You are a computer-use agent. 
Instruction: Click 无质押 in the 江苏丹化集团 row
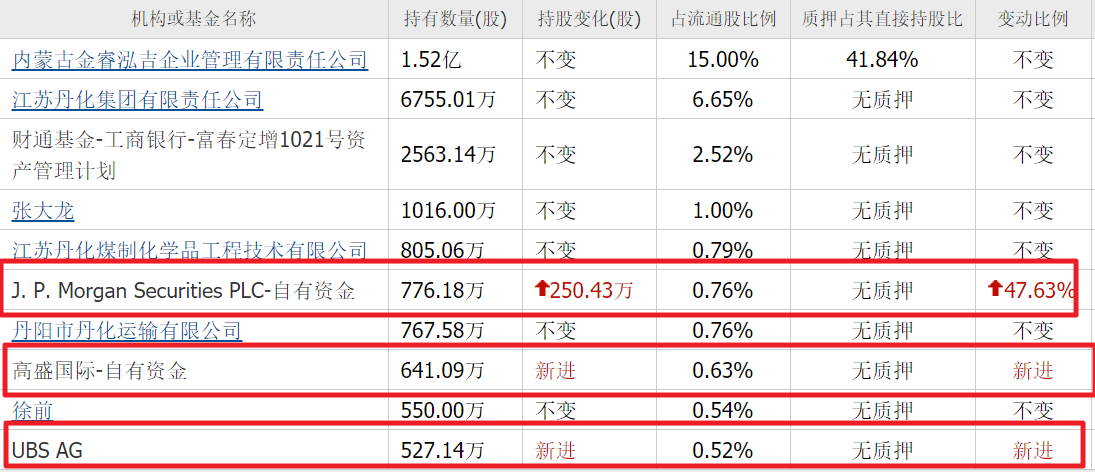(x=883, y=100)
